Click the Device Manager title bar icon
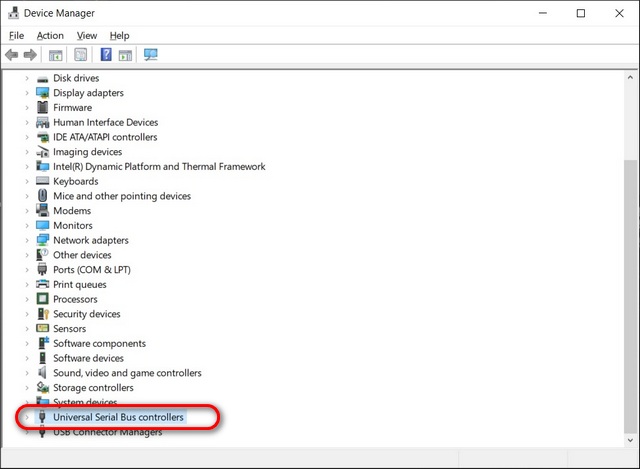The image size is (640, 469). coord(13,13)
